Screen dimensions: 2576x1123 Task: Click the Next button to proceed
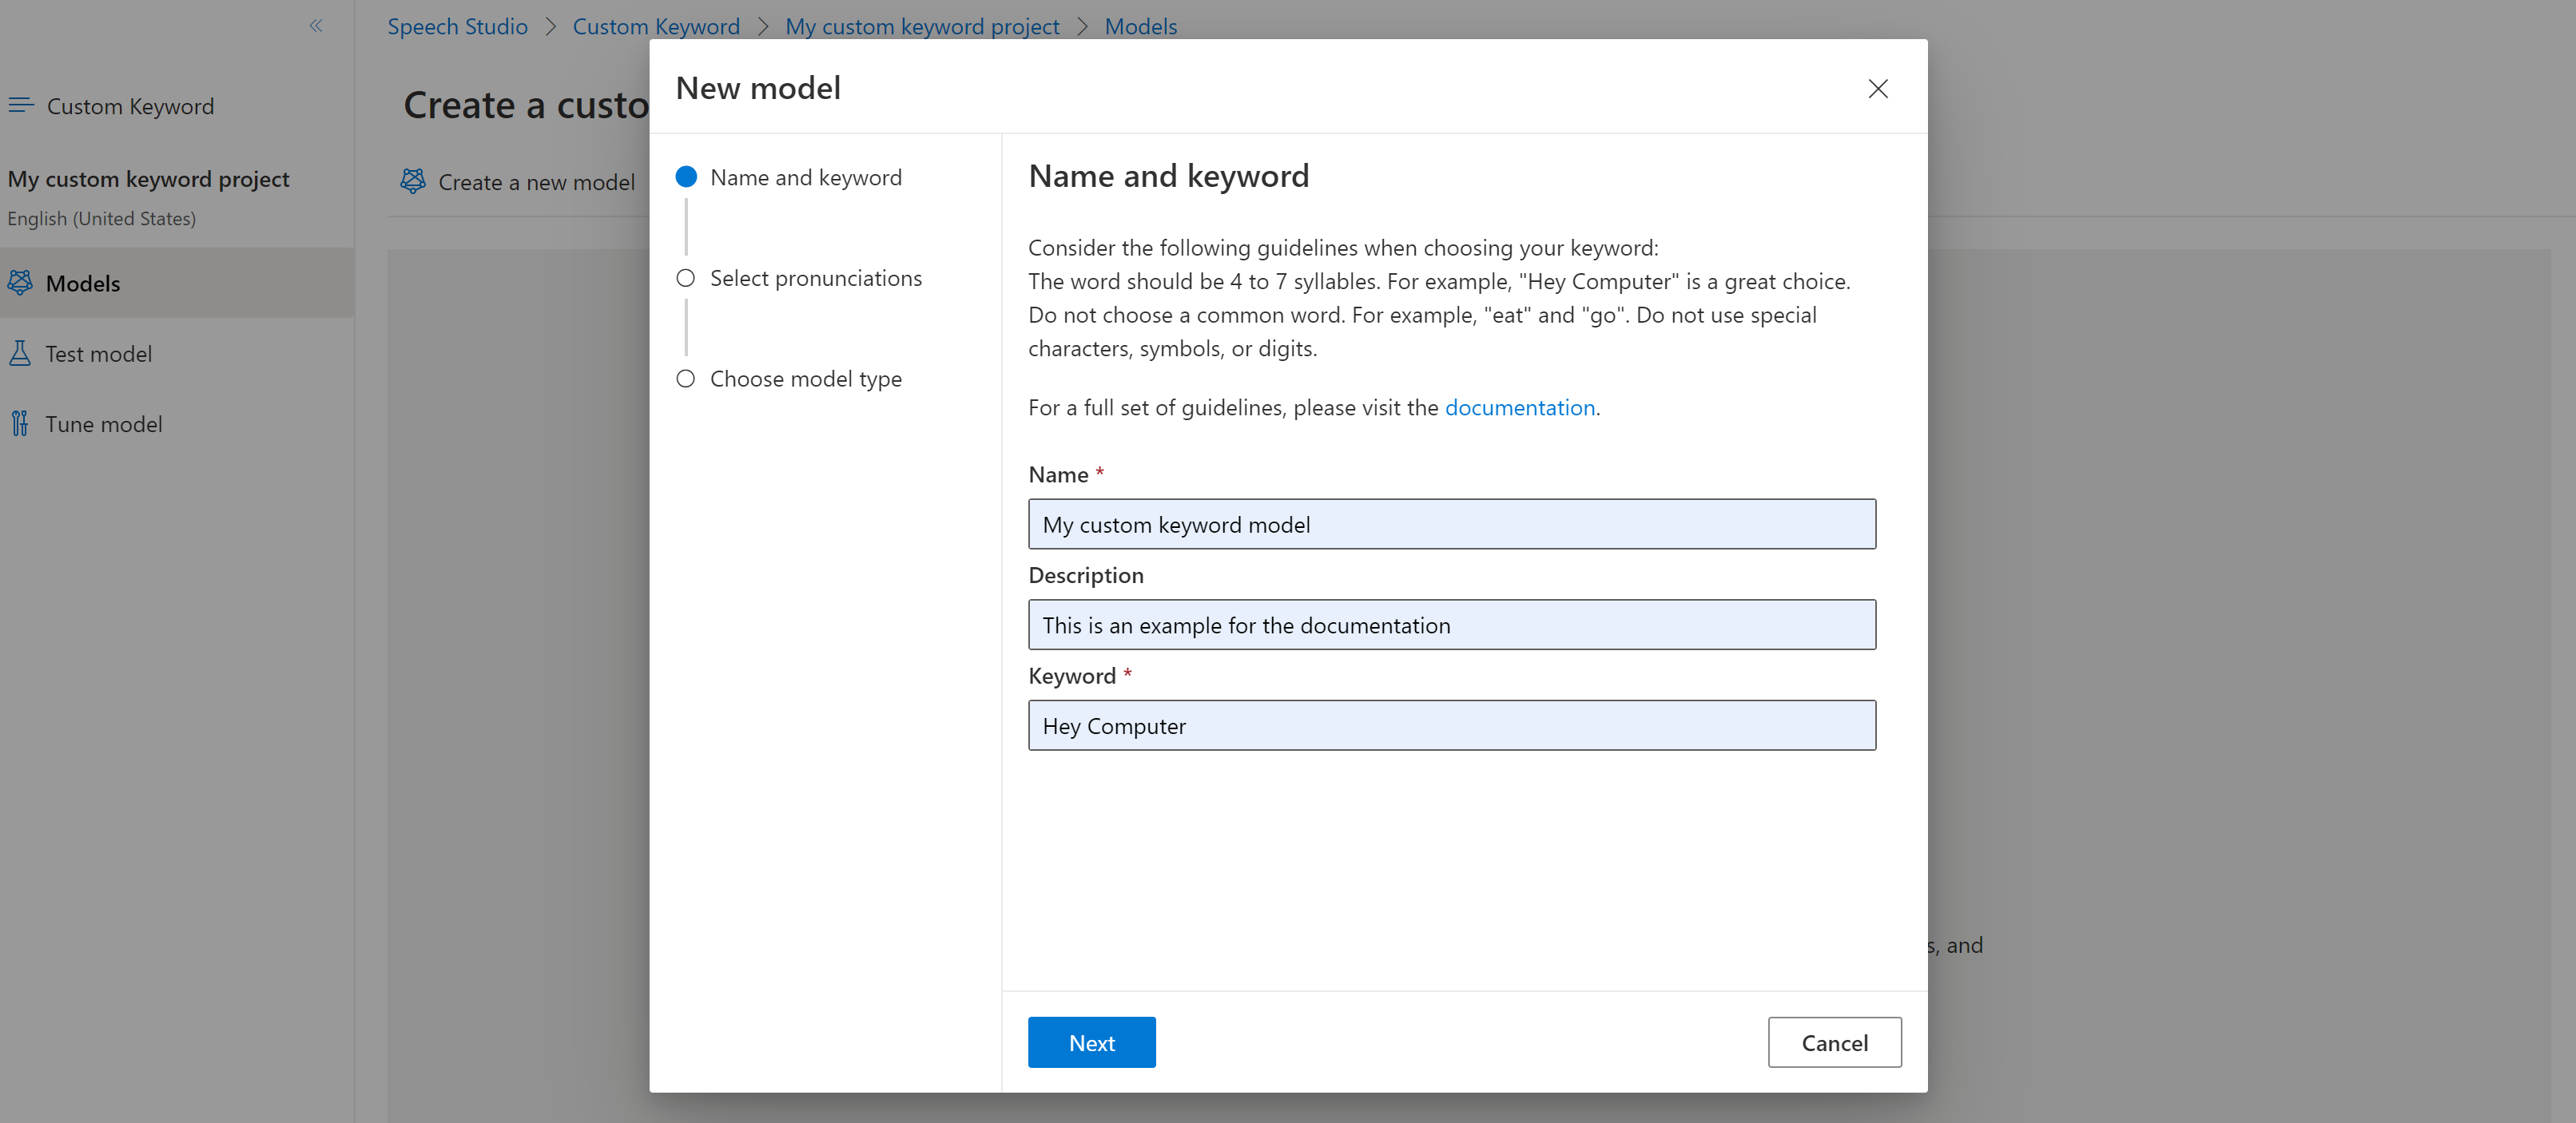[1091, 1042]
